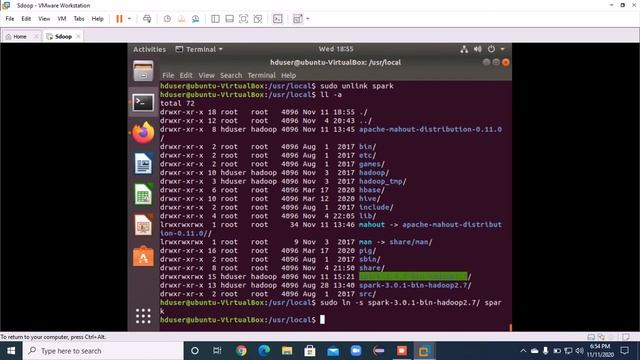Open LibreOffice Impress from dock

tap(143, 225)
